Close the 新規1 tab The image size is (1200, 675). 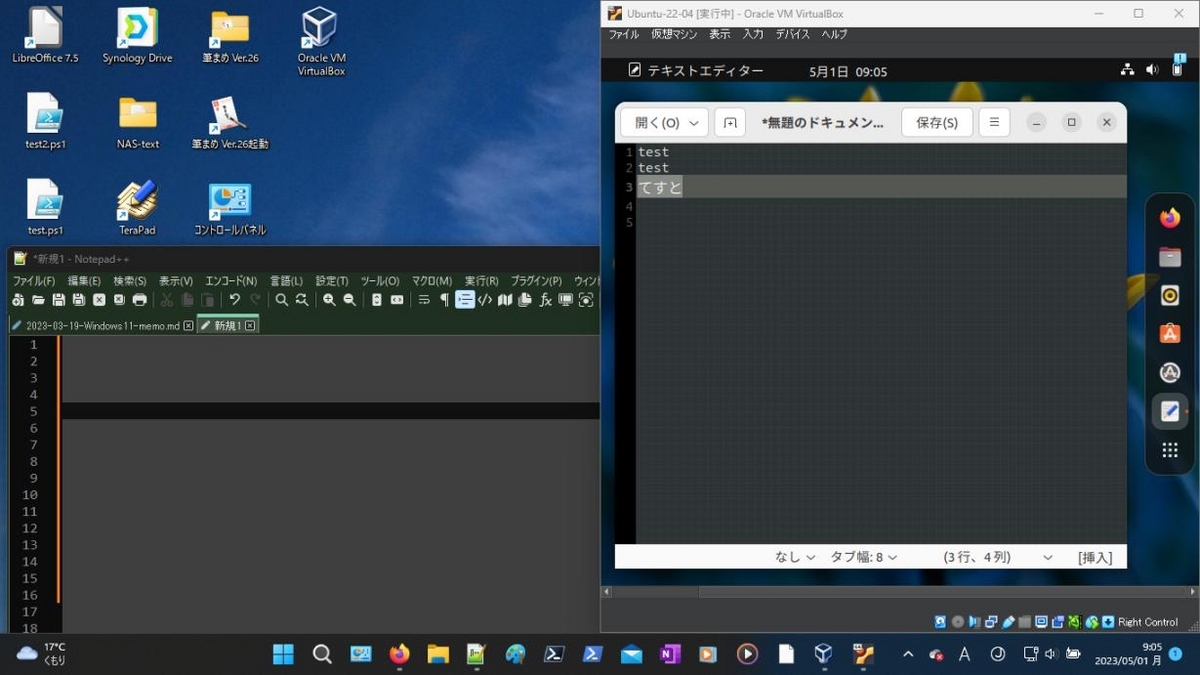tap(250, 326)
